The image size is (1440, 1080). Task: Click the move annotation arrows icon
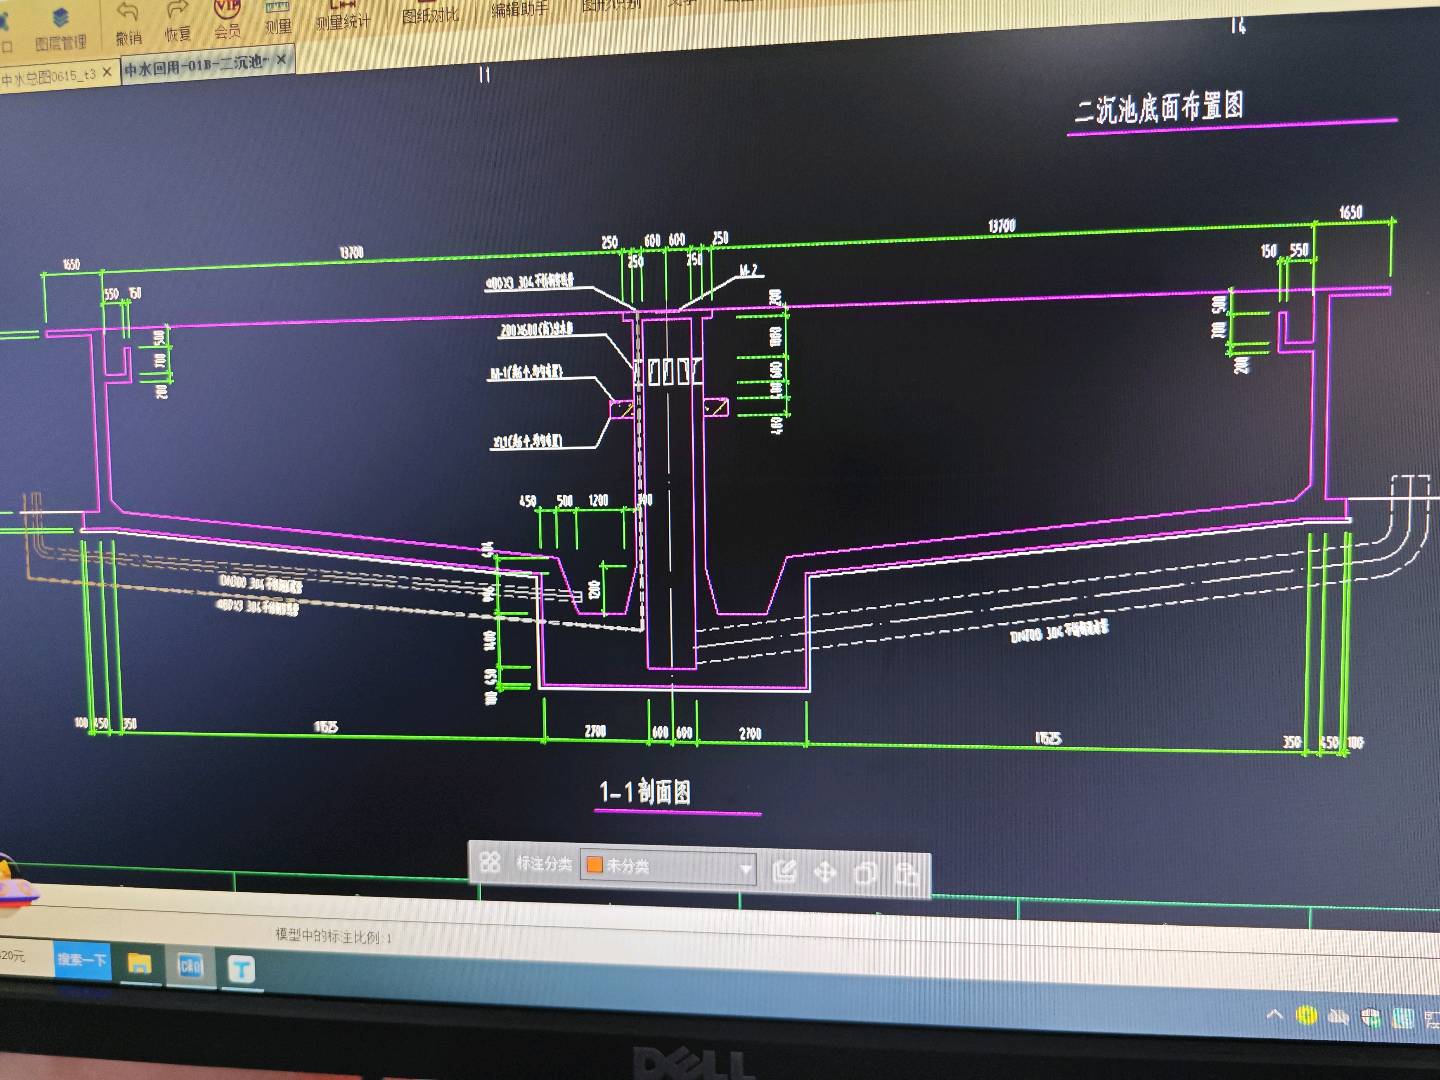[x=825, y=873]
